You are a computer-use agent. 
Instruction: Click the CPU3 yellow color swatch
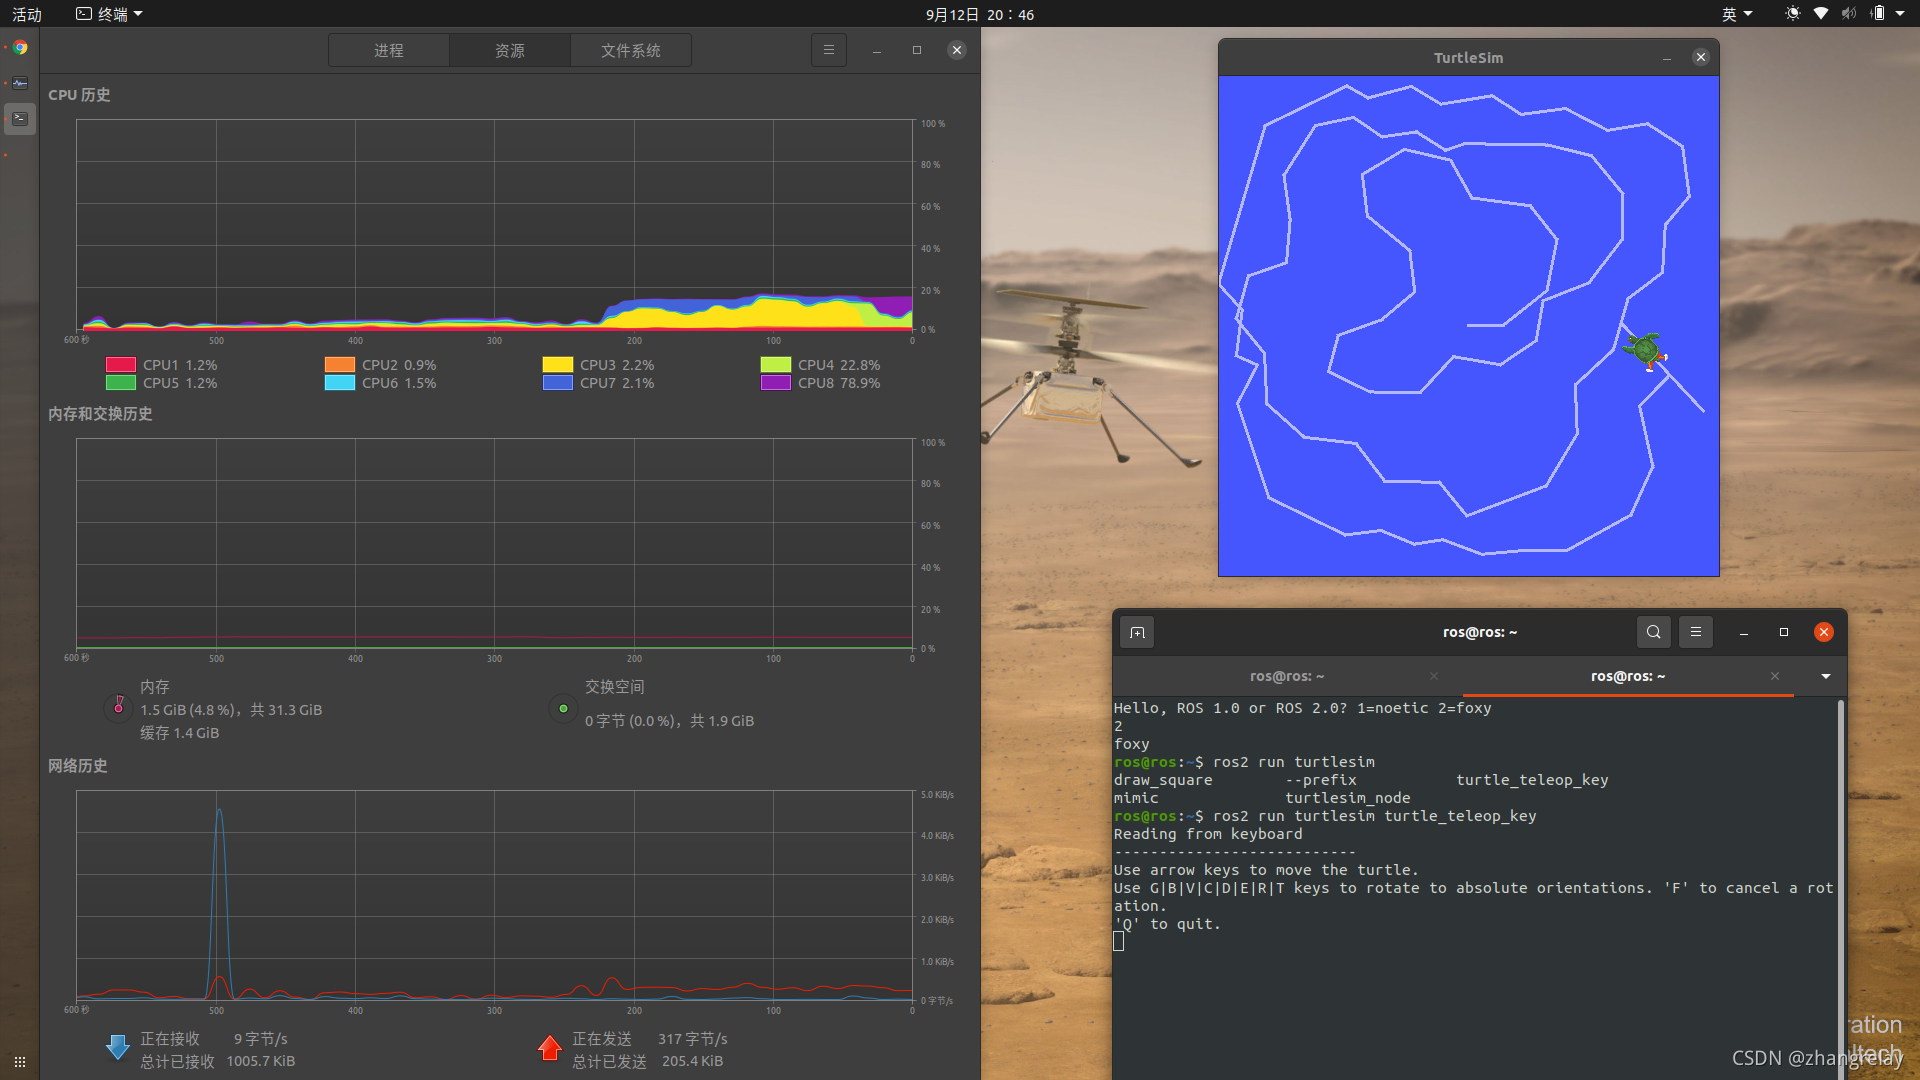557,365
